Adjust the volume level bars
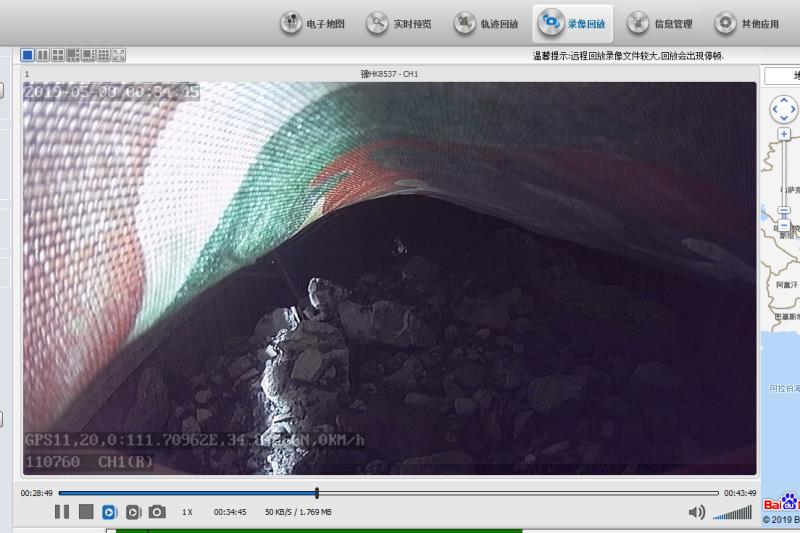This screenshot has width=800, height=533. tap(732, 512)
